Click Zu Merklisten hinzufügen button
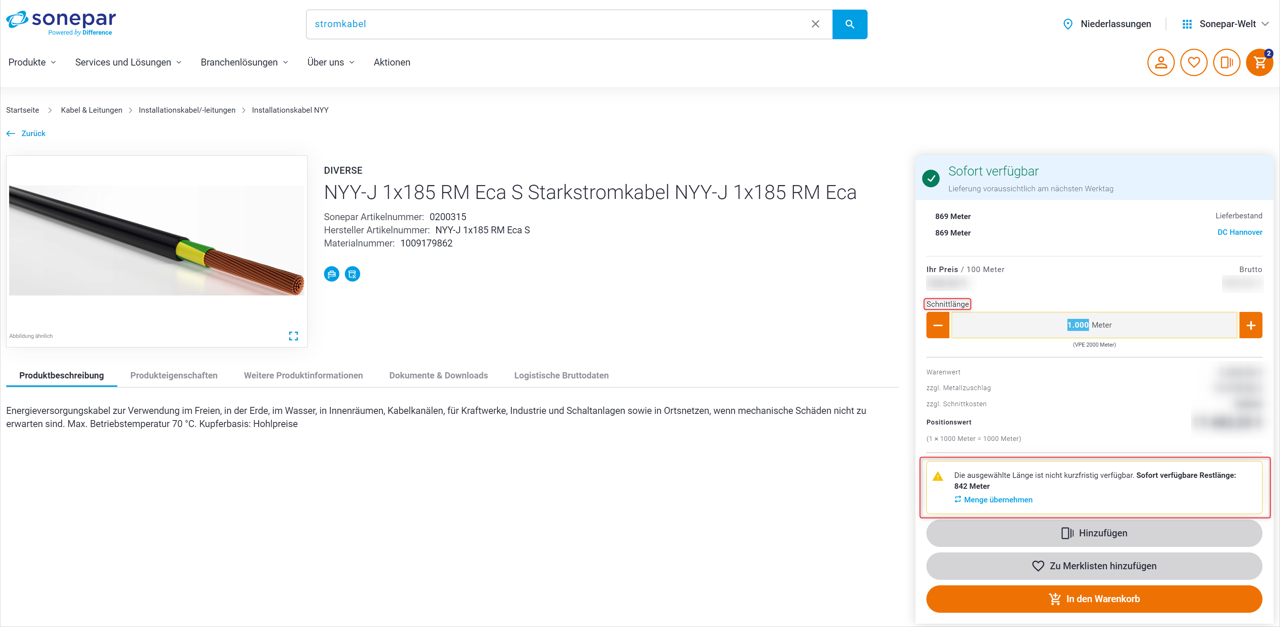Image resolution: width=1280 pixels, height=627 pixels. pos(1094,566)
